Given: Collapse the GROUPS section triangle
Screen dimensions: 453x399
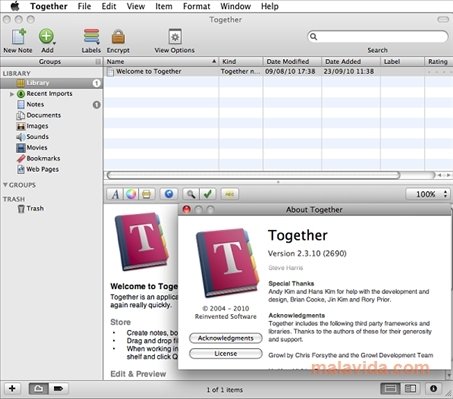Looking at the screenshot, I should click(x=5, y=185).
